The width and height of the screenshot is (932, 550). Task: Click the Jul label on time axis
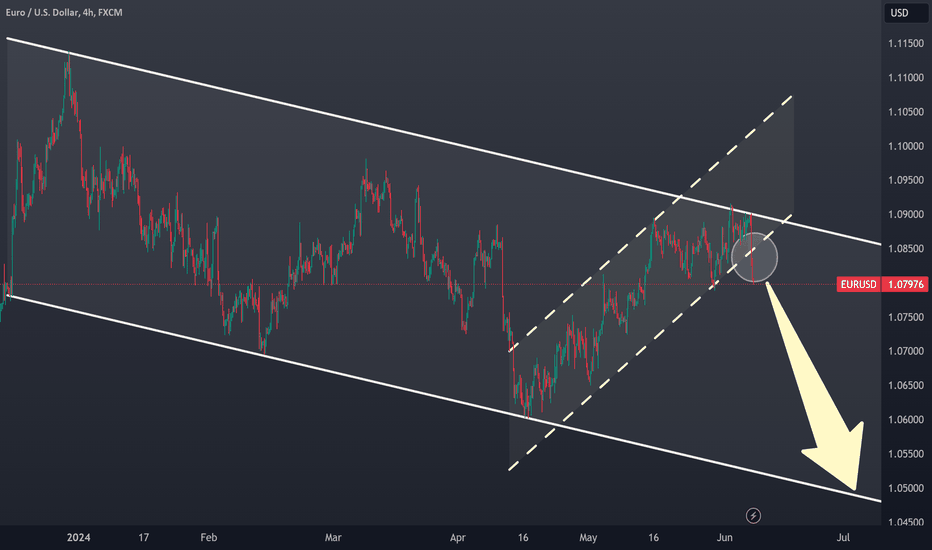click(843, 538)
